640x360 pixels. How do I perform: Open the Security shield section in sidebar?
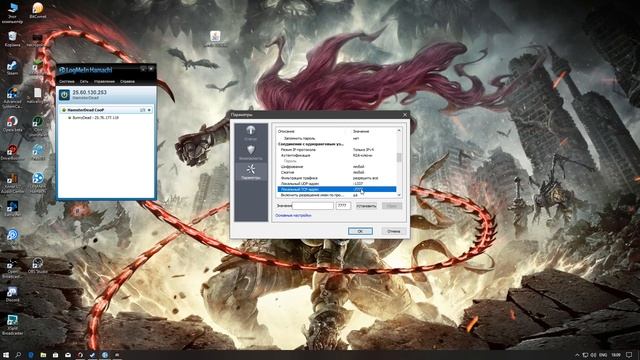(x=251, y=153)
